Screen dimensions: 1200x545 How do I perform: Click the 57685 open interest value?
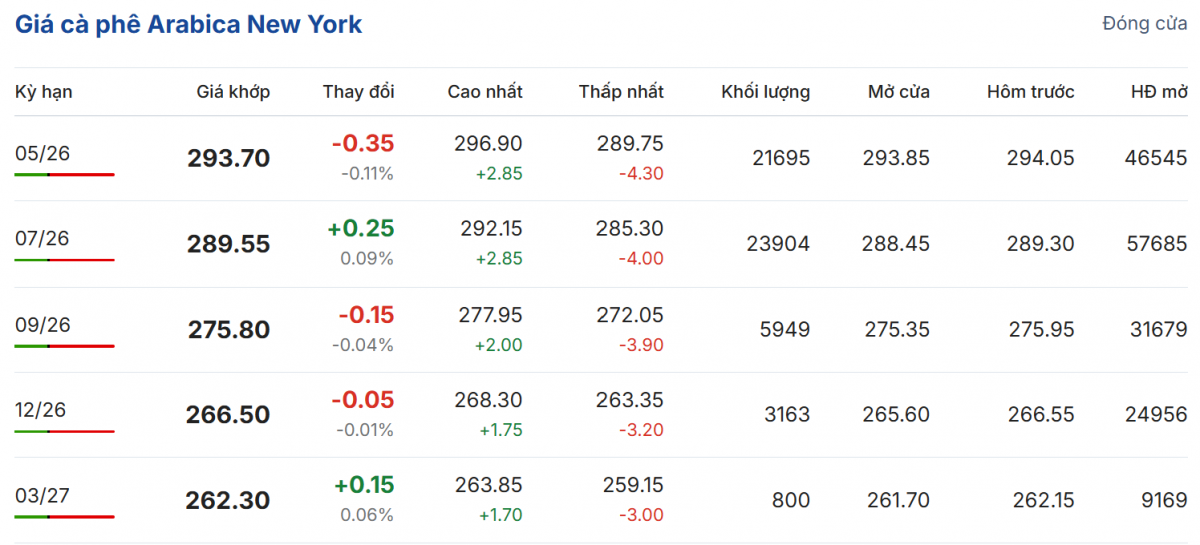click(x=1155, y=244)
